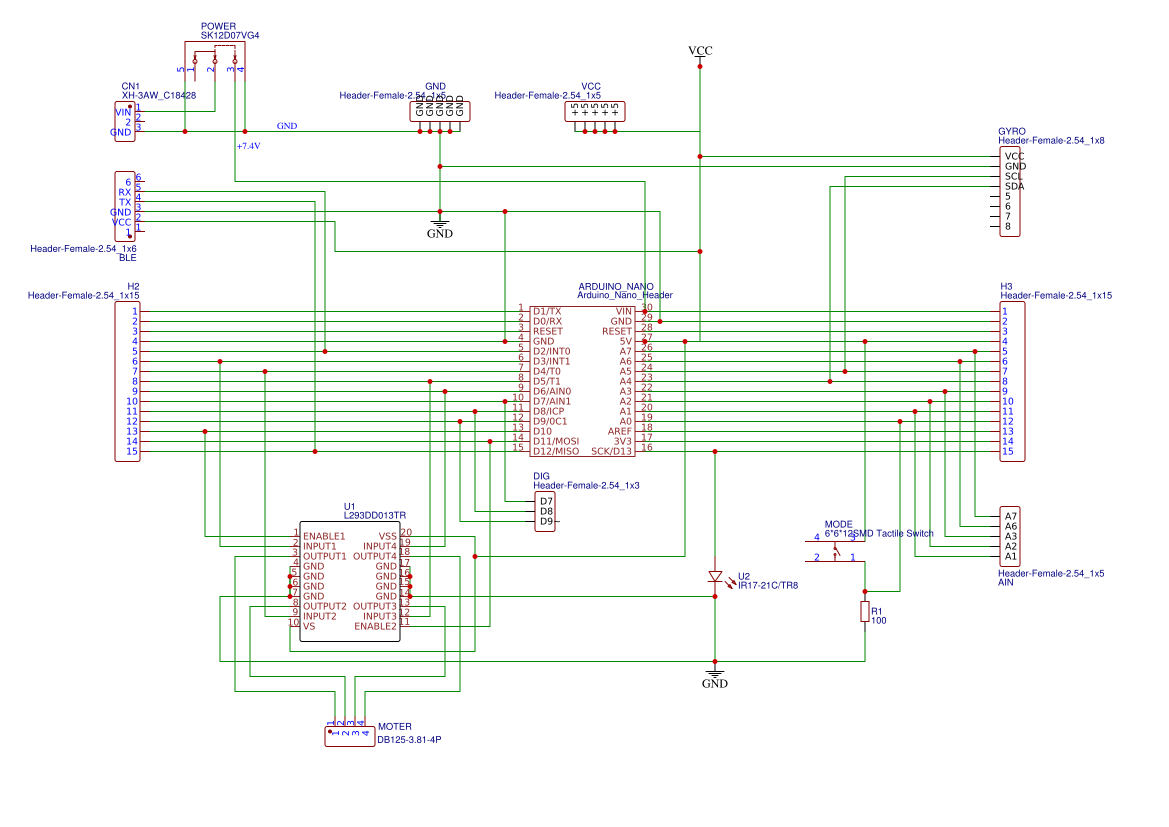Click the SCL pin on GYRO header

(x=1014, y=177)
